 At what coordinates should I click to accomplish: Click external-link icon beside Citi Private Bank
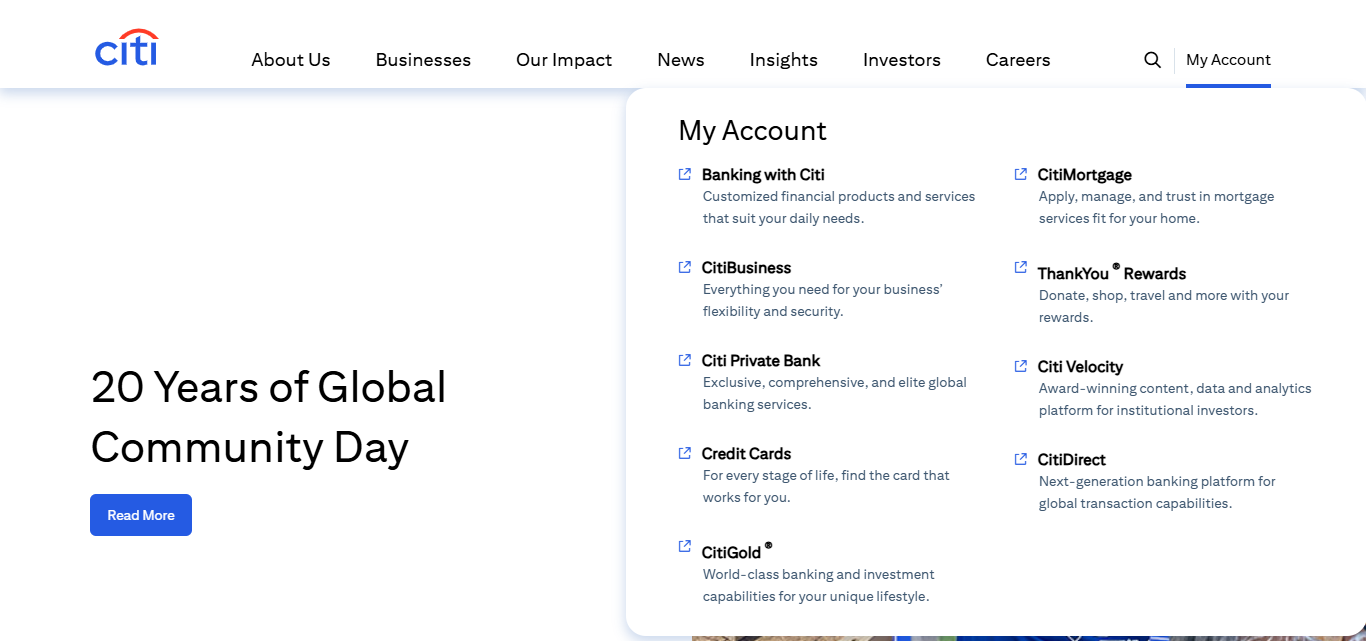click(x=685, y=360)
